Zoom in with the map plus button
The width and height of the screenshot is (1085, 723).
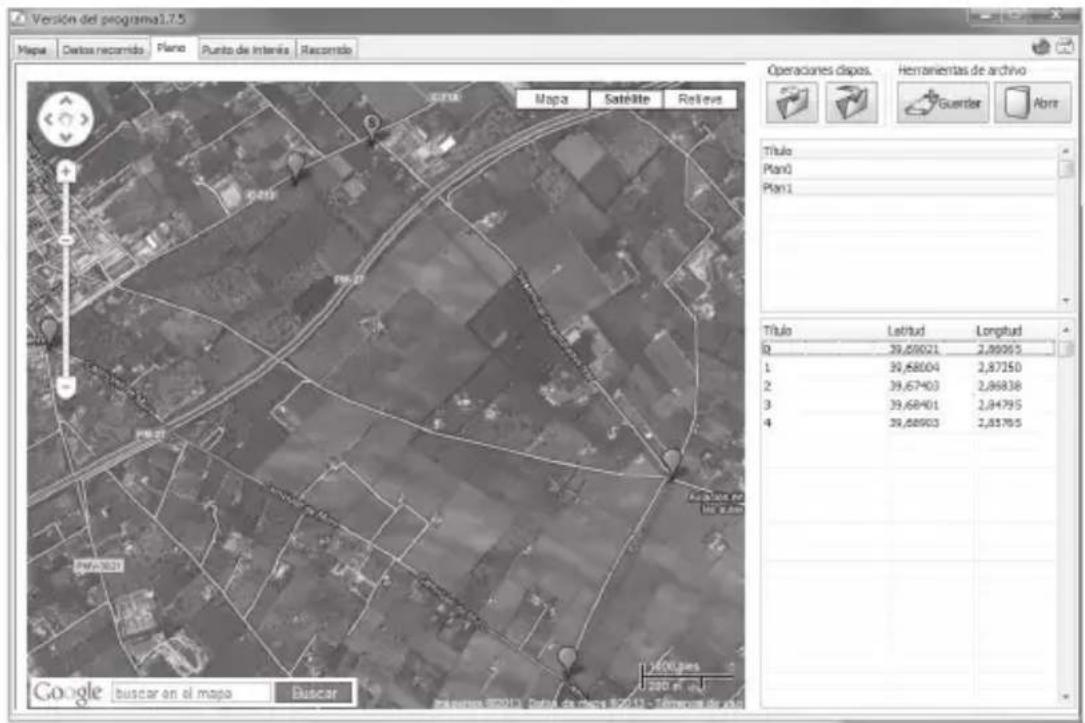click(66, 170)
